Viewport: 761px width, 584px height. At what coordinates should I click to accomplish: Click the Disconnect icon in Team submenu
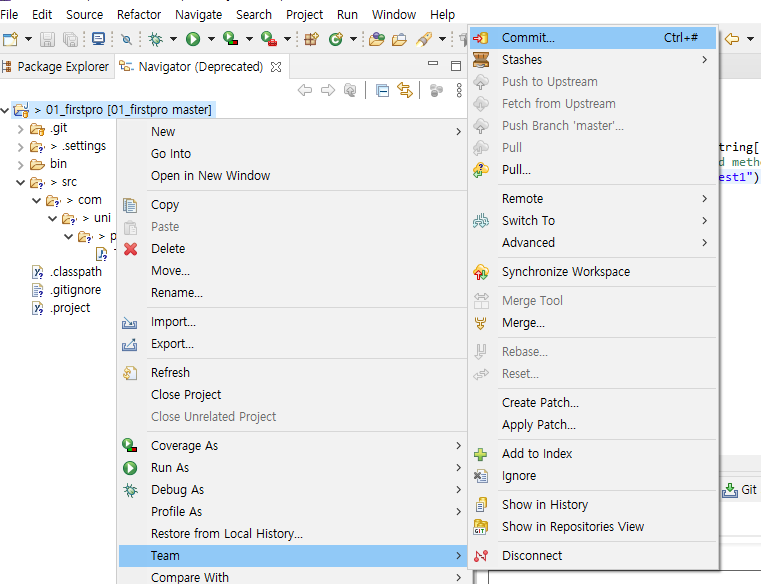pos(481,556)
